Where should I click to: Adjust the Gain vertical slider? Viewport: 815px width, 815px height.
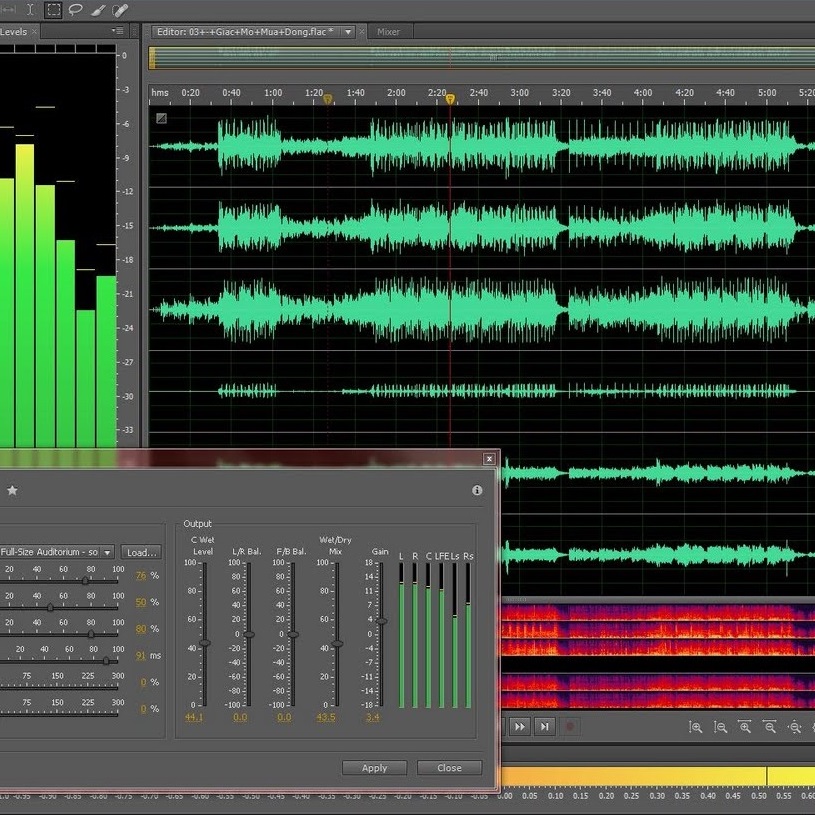coord(382,621)
